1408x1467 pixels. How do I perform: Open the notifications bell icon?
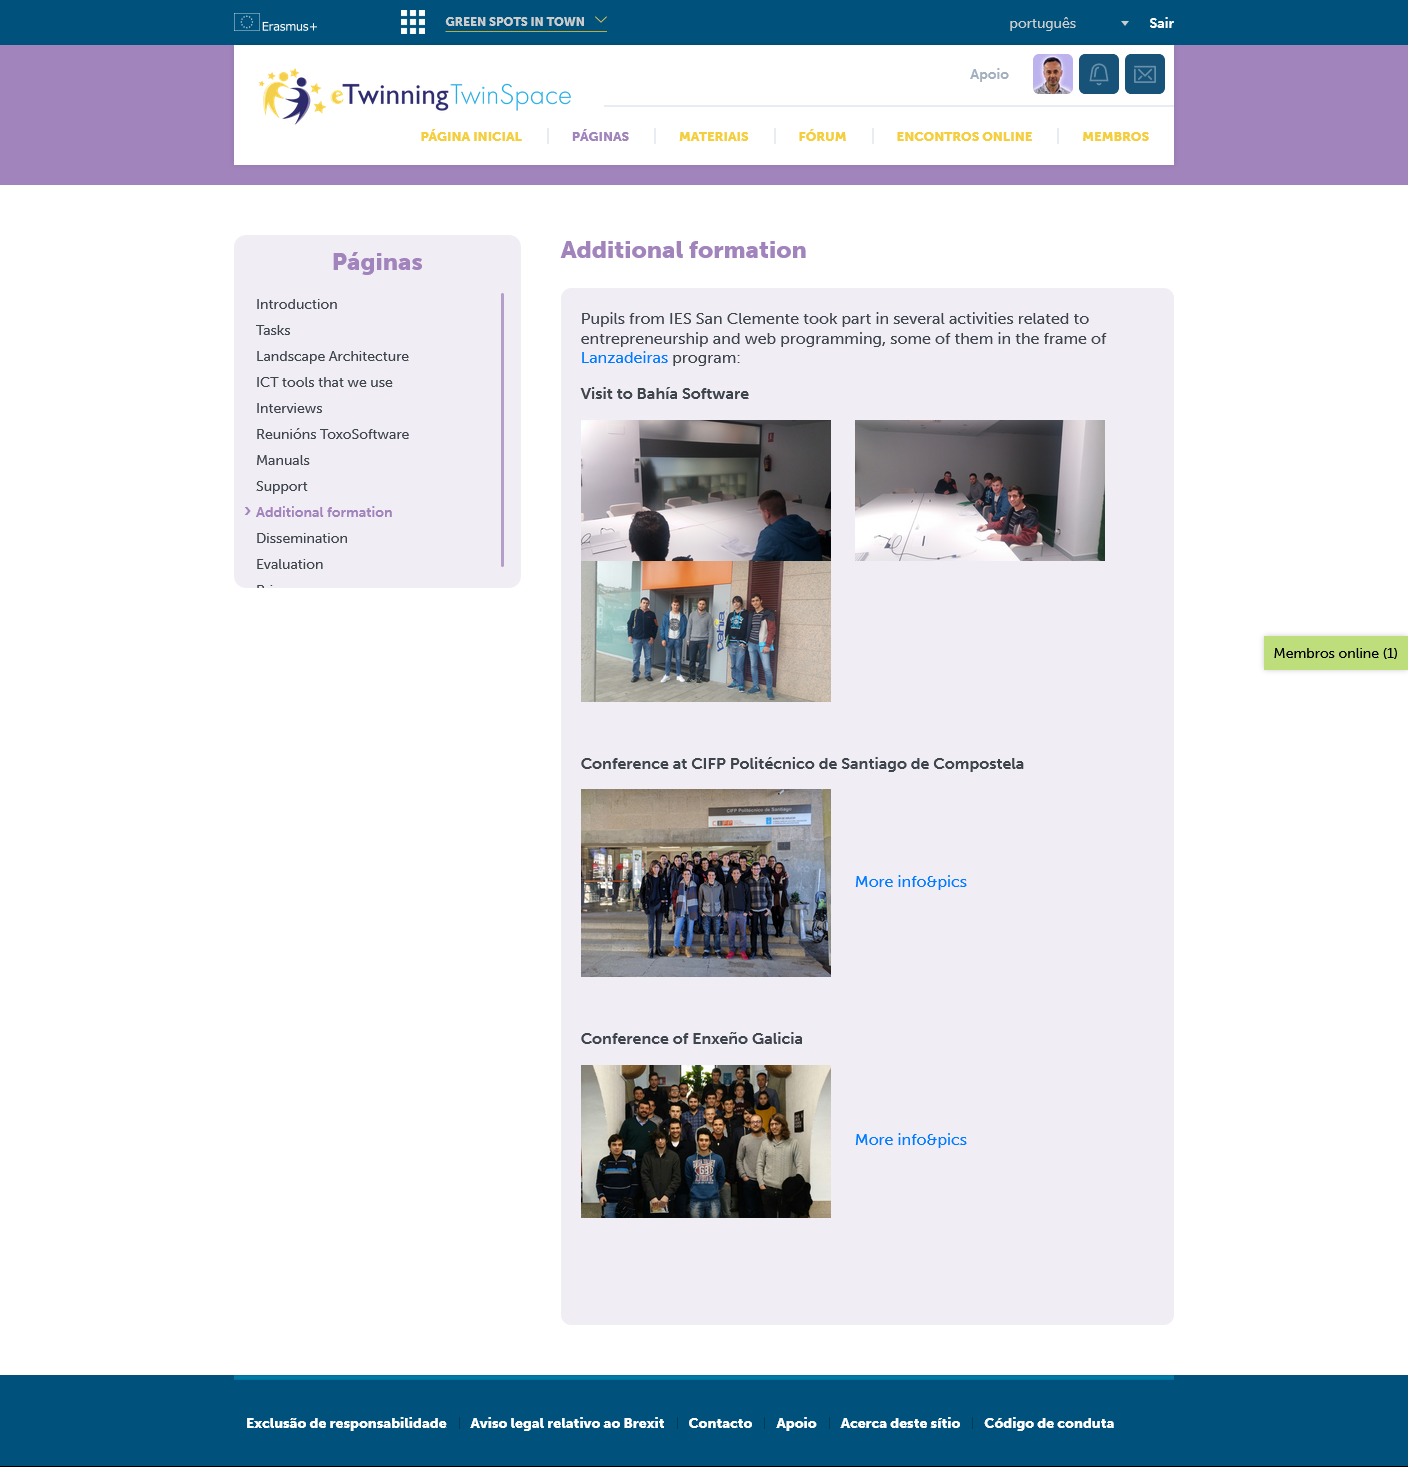[1099, 74]
